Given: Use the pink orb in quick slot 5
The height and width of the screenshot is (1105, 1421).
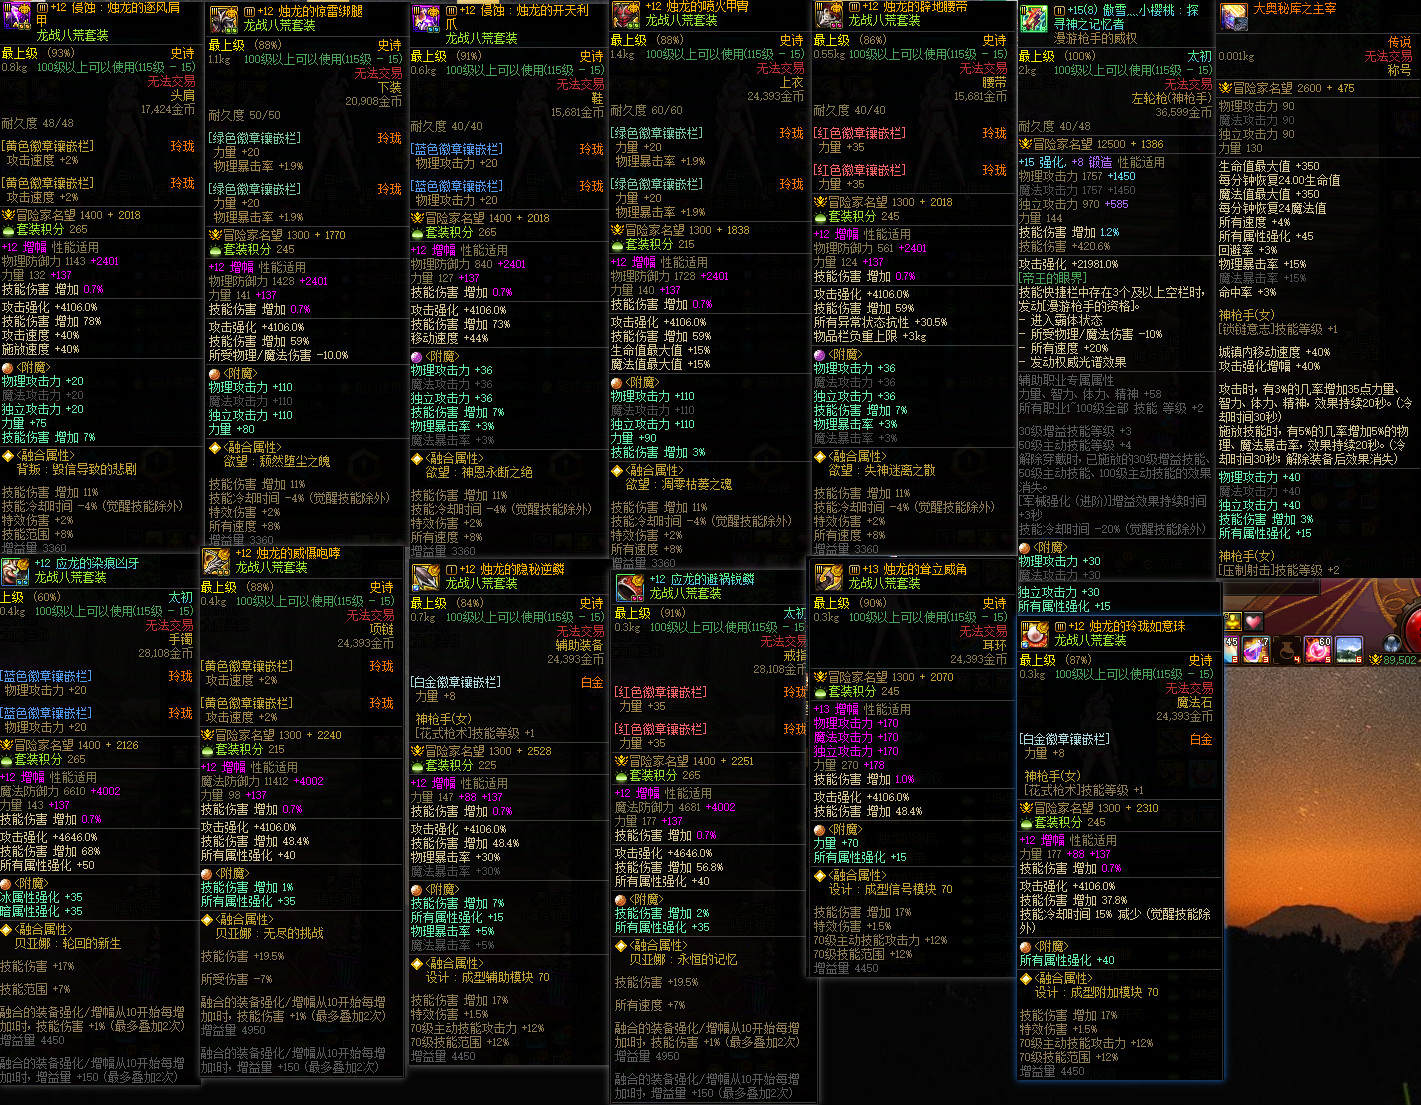Looking at the screenshot, I should coord(1318,649).
